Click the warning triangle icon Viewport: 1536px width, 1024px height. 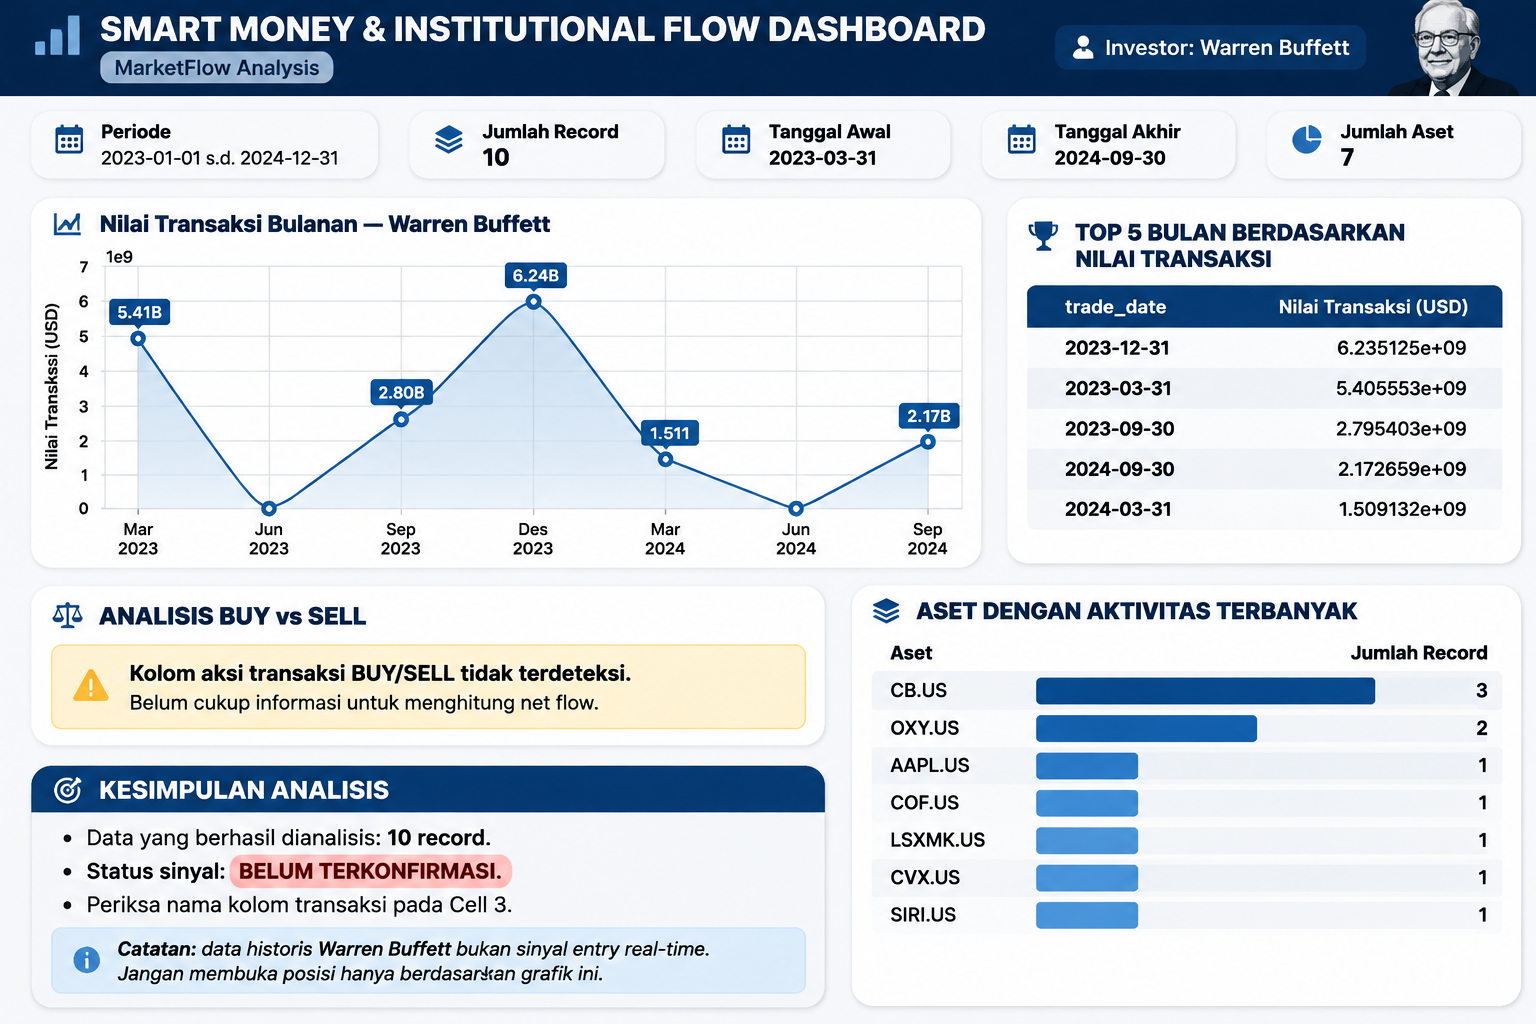pos(91,686)
